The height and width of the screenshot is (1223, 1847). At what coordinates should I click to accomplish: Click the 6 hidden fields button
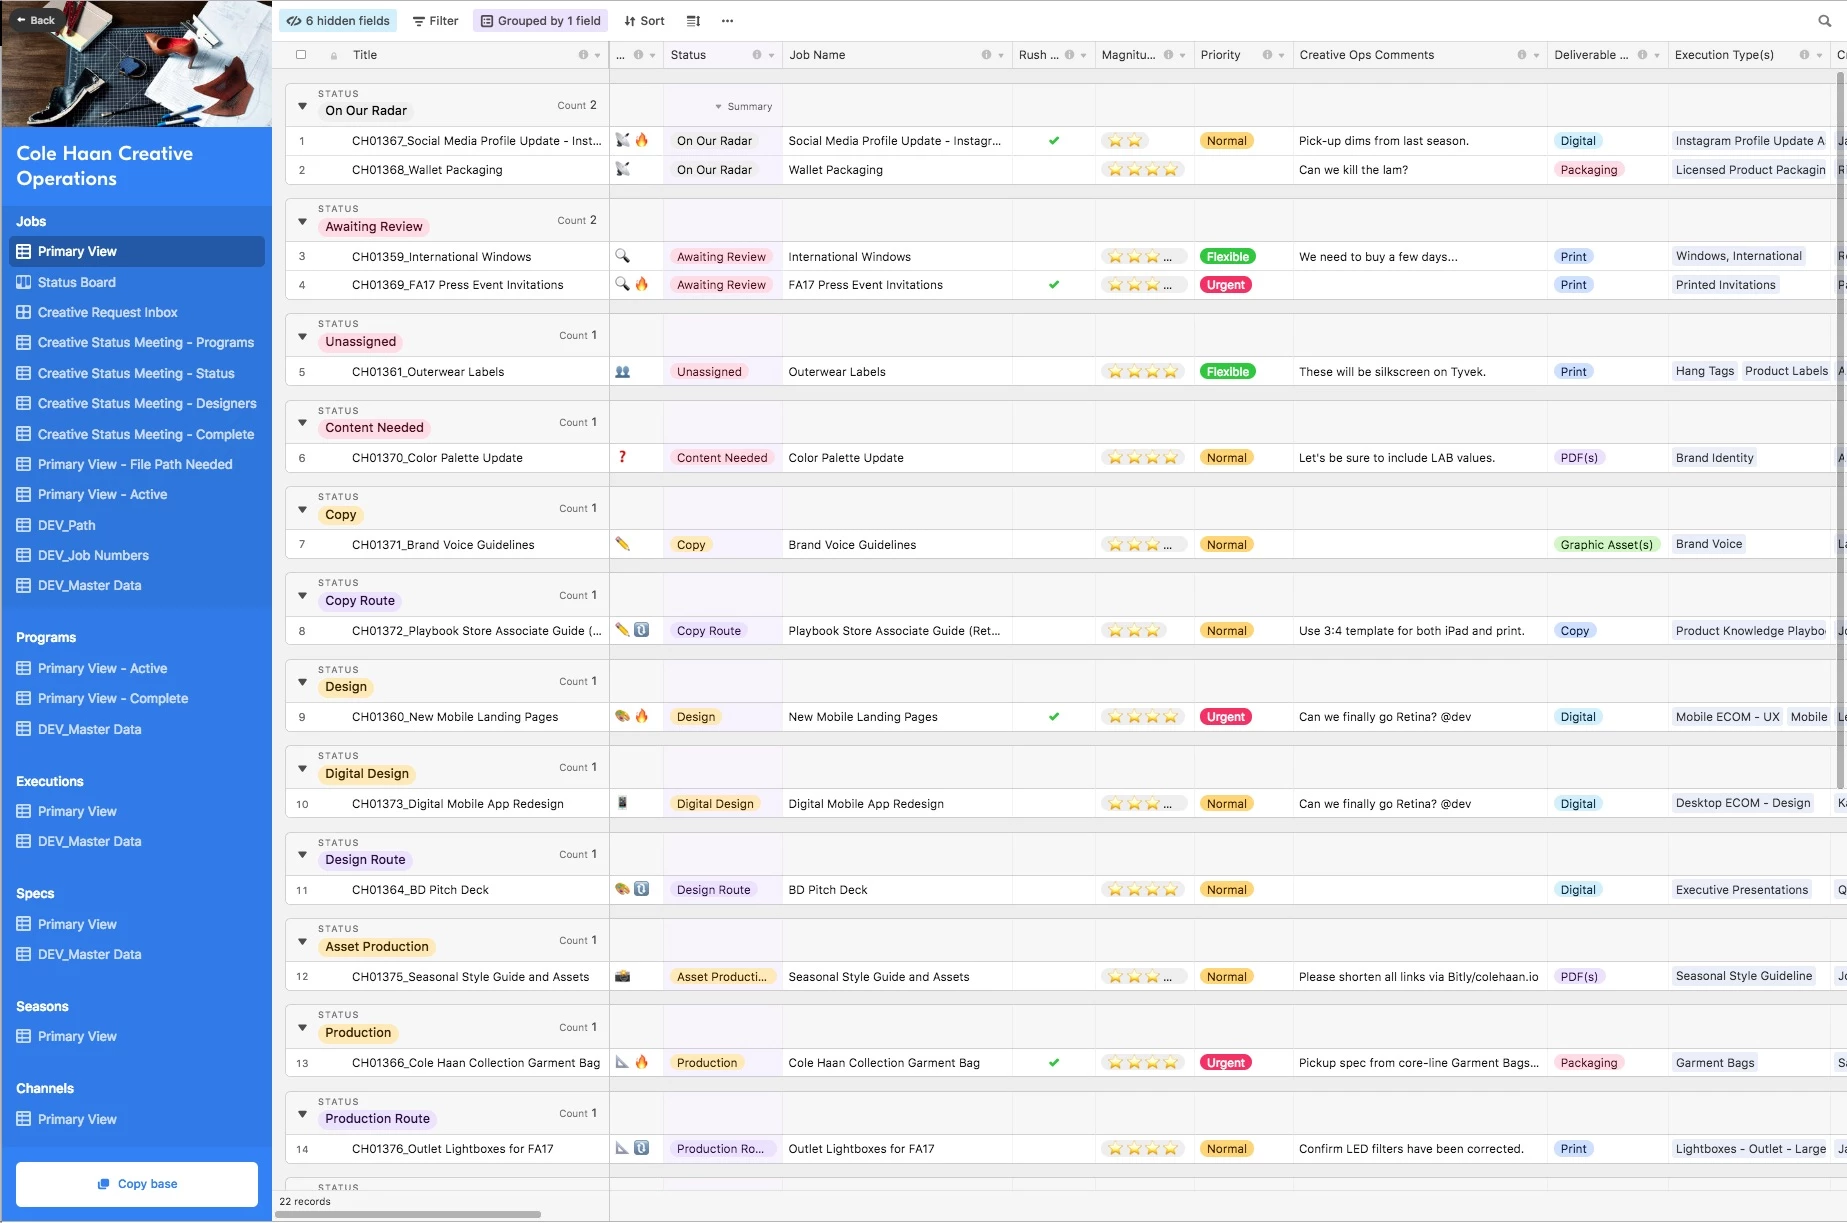click(x=338, y=21)
